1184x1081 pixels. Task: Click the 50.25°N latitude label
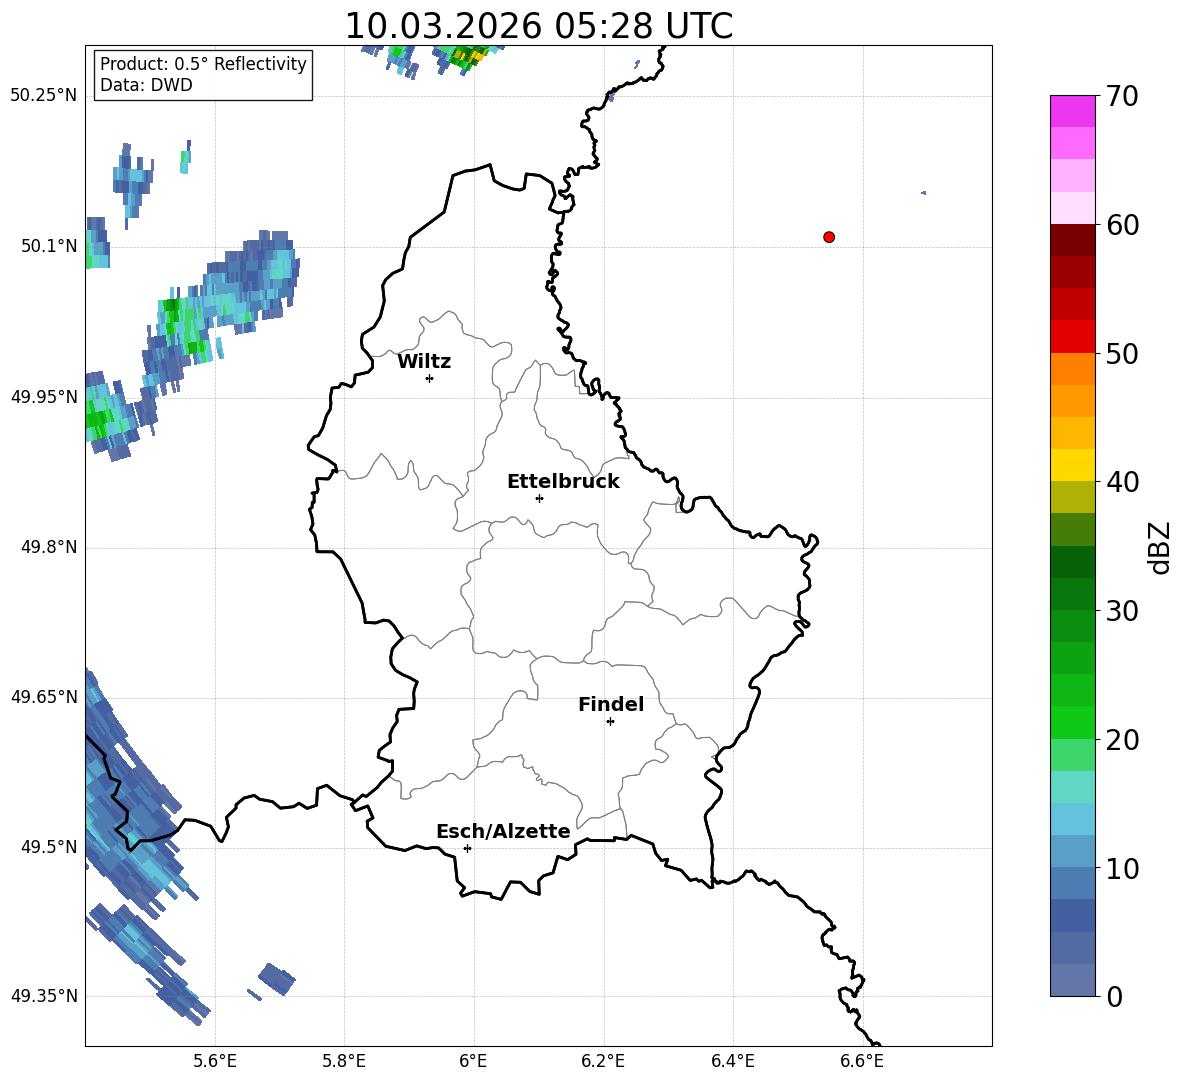point(44,96)
